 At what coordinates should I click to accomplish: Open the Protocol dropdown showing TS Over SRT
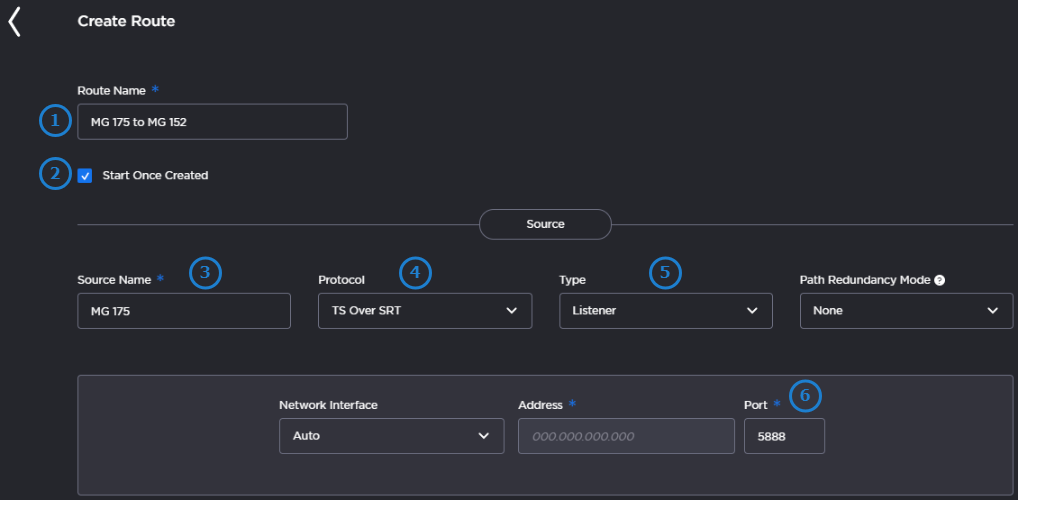pos(425,311)
